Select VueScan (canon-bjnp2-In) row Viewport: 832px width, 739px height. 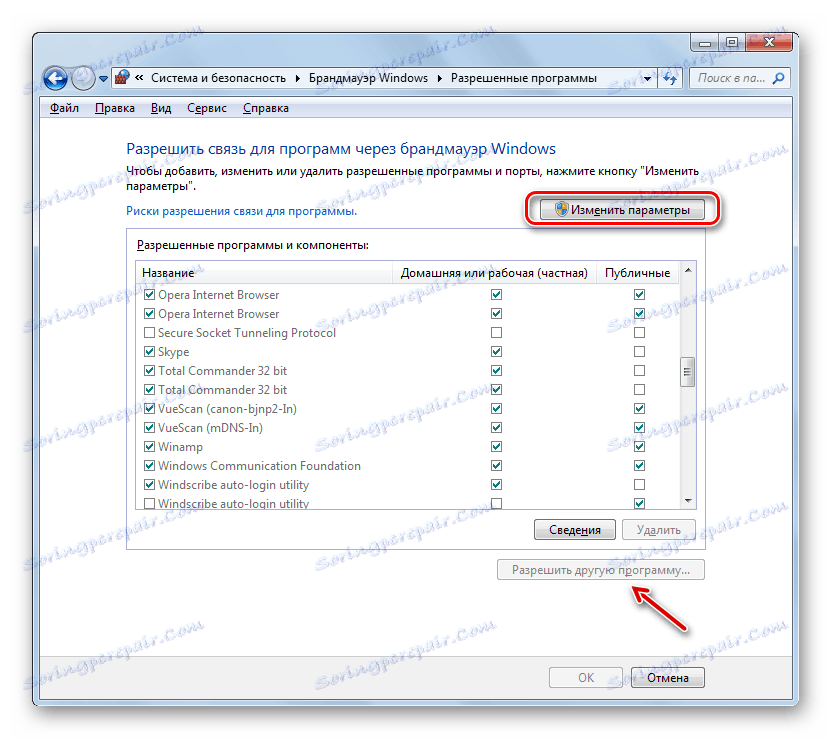pos(408,408)
